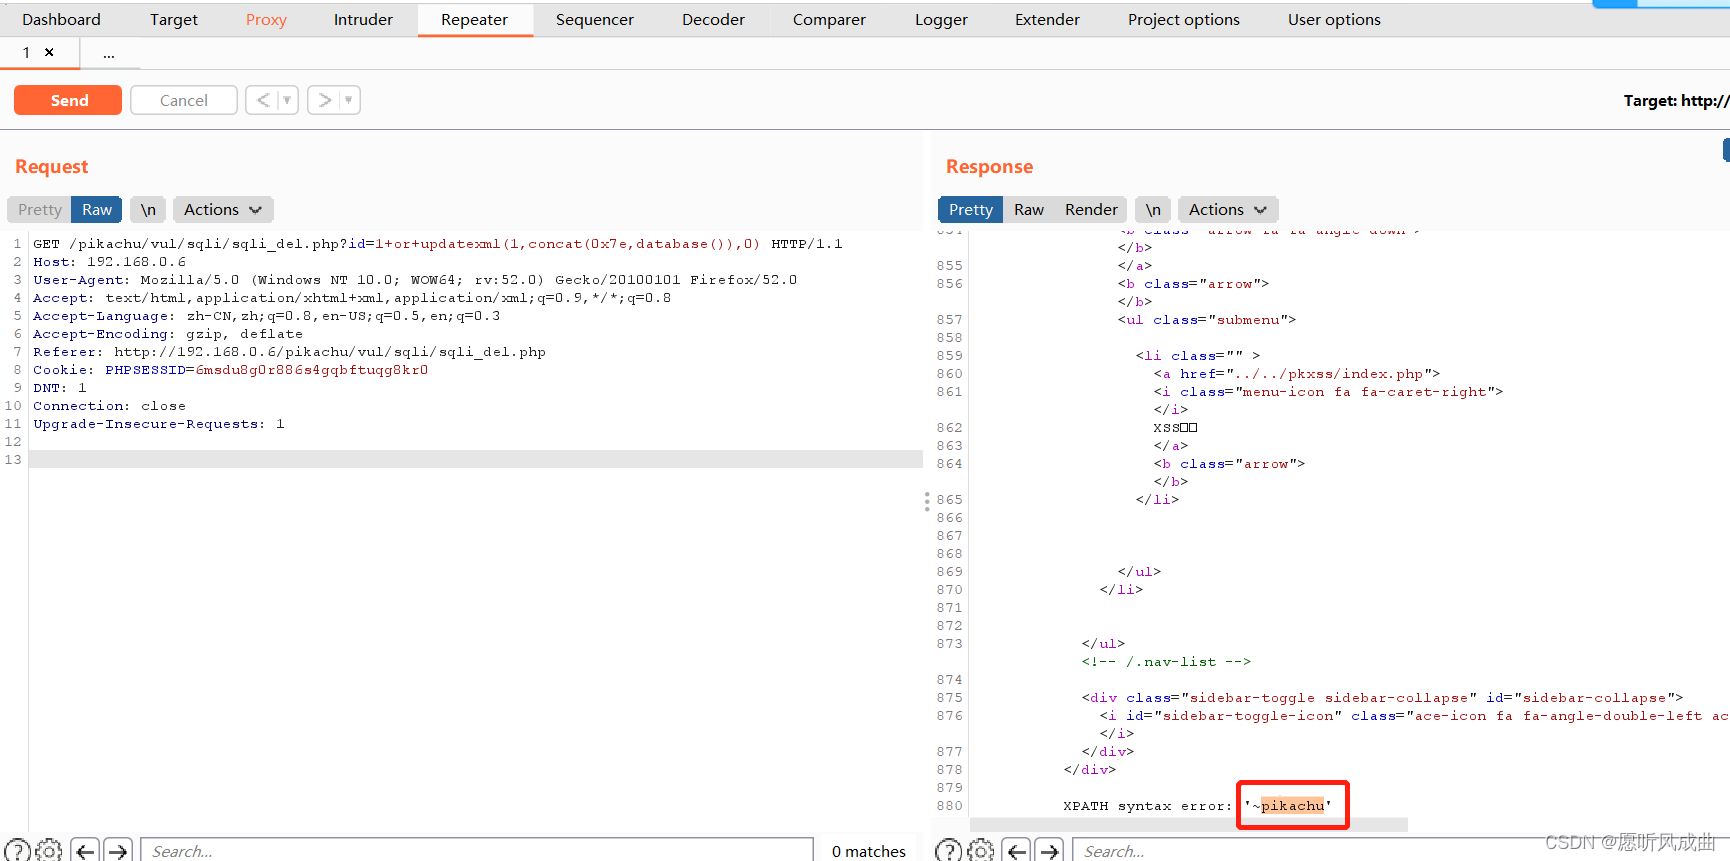Toggle \n non-printable chars in Response

point(1153,209)
